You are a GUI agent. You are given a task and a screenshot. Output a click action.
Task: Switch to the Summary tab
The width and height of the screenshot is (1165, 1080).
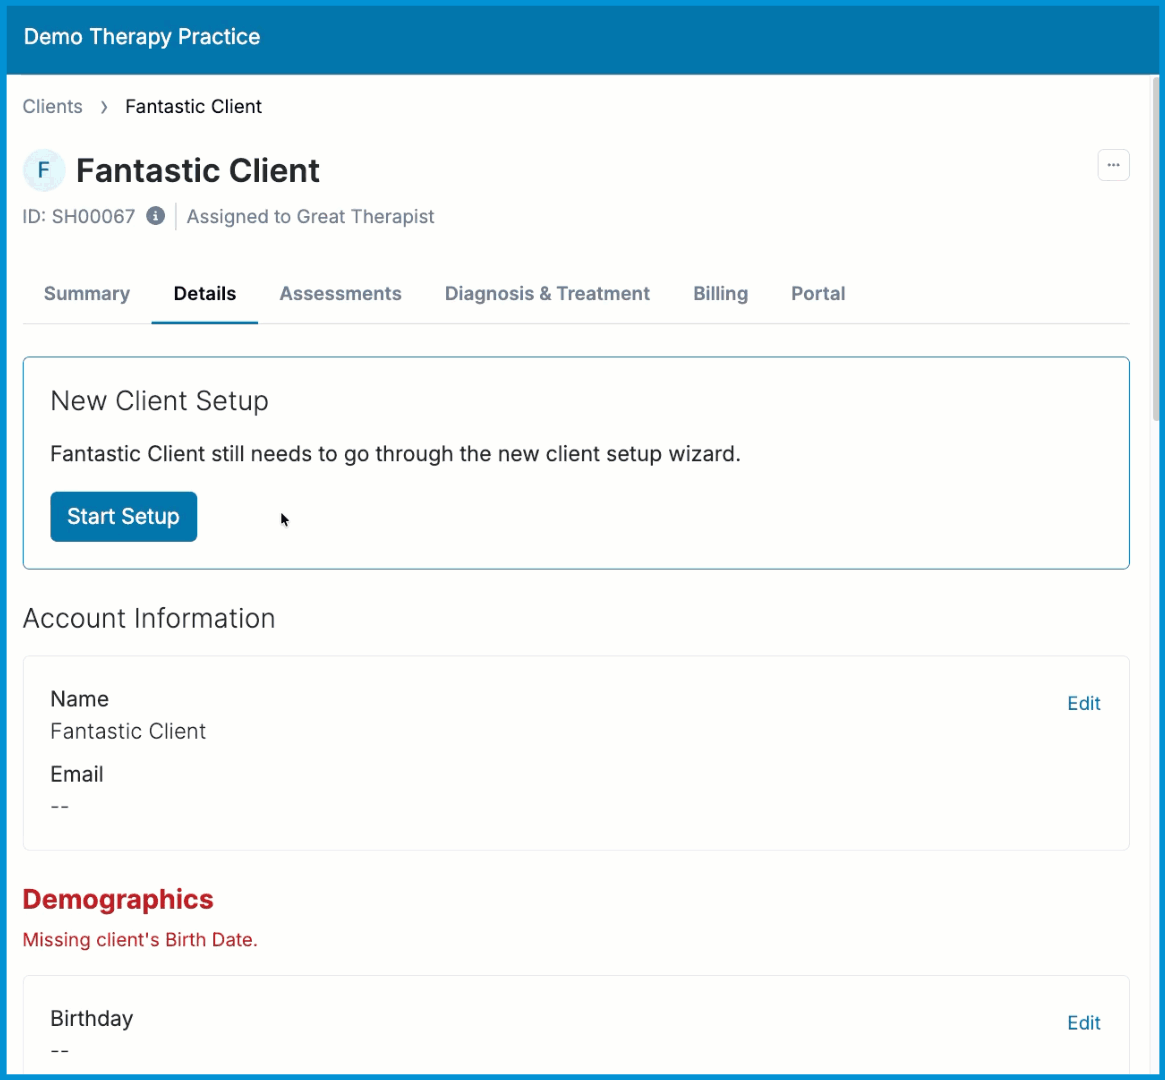coord(87,293)
